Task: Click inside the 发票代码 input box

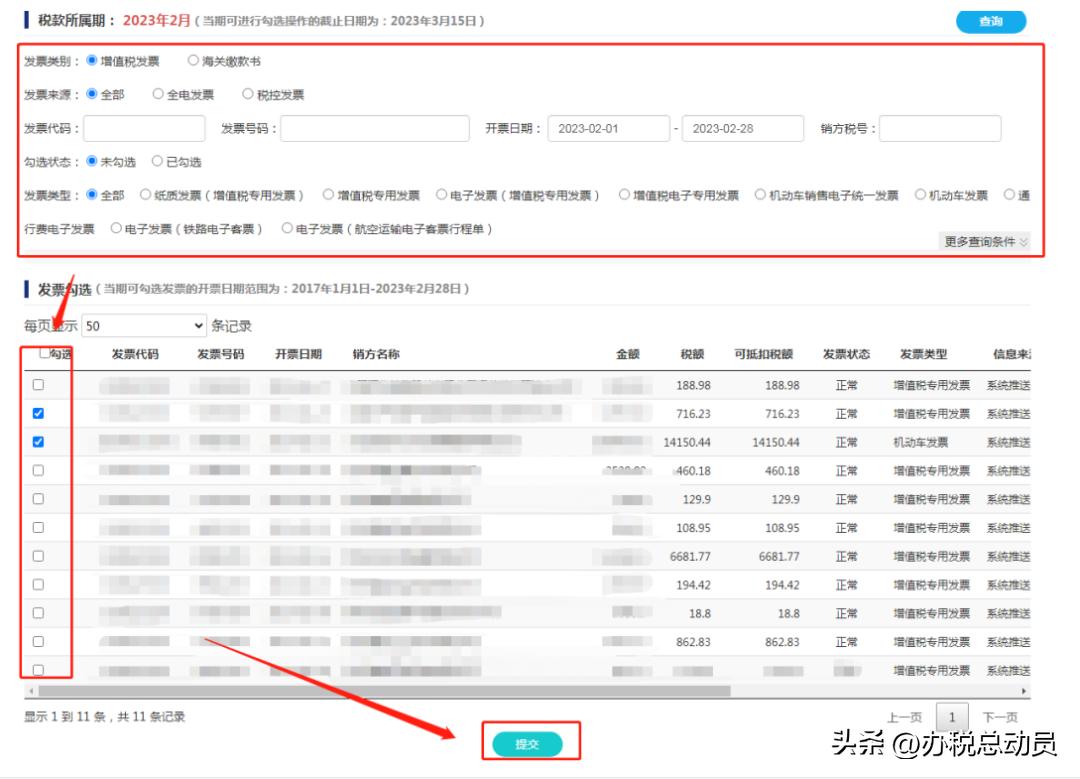Action: click(x=145, y=128)
